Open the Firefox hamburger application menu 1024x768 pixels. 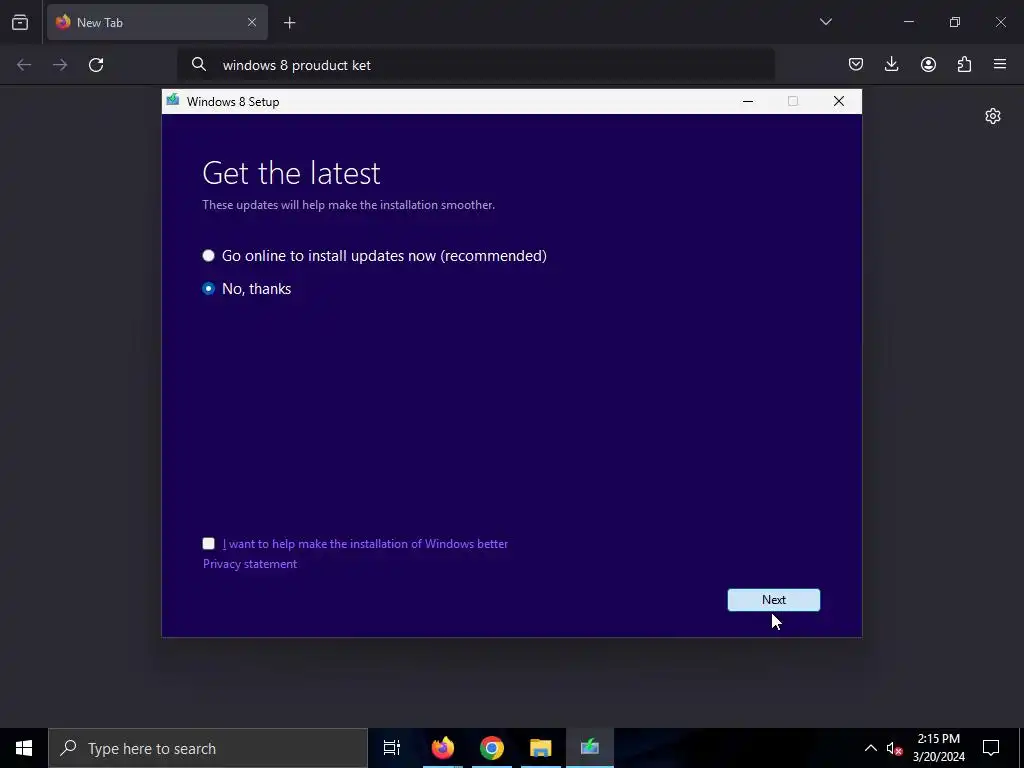point(1000,64)
